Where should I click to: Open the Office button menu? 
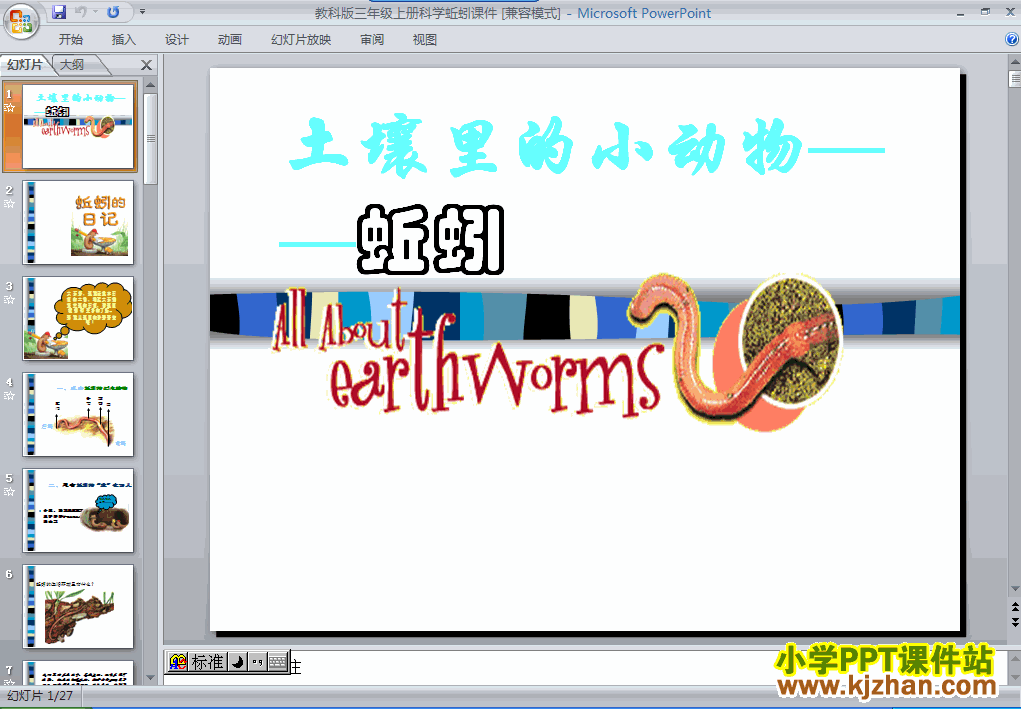(x=21, y=21)
